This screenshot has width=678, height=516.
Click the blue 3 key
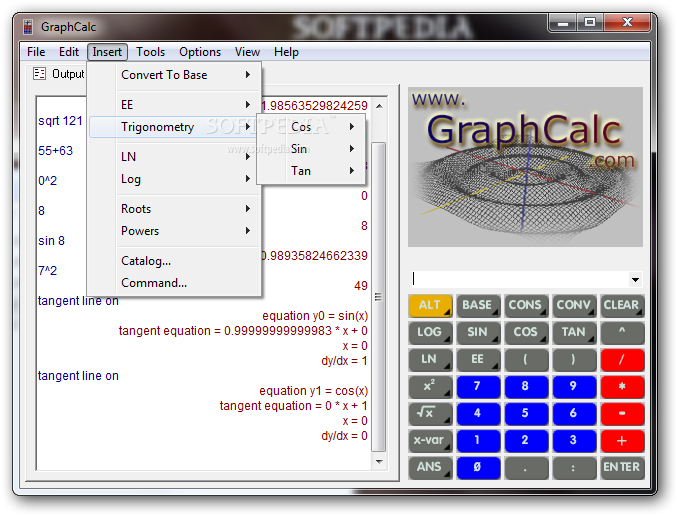coord(574,441)
